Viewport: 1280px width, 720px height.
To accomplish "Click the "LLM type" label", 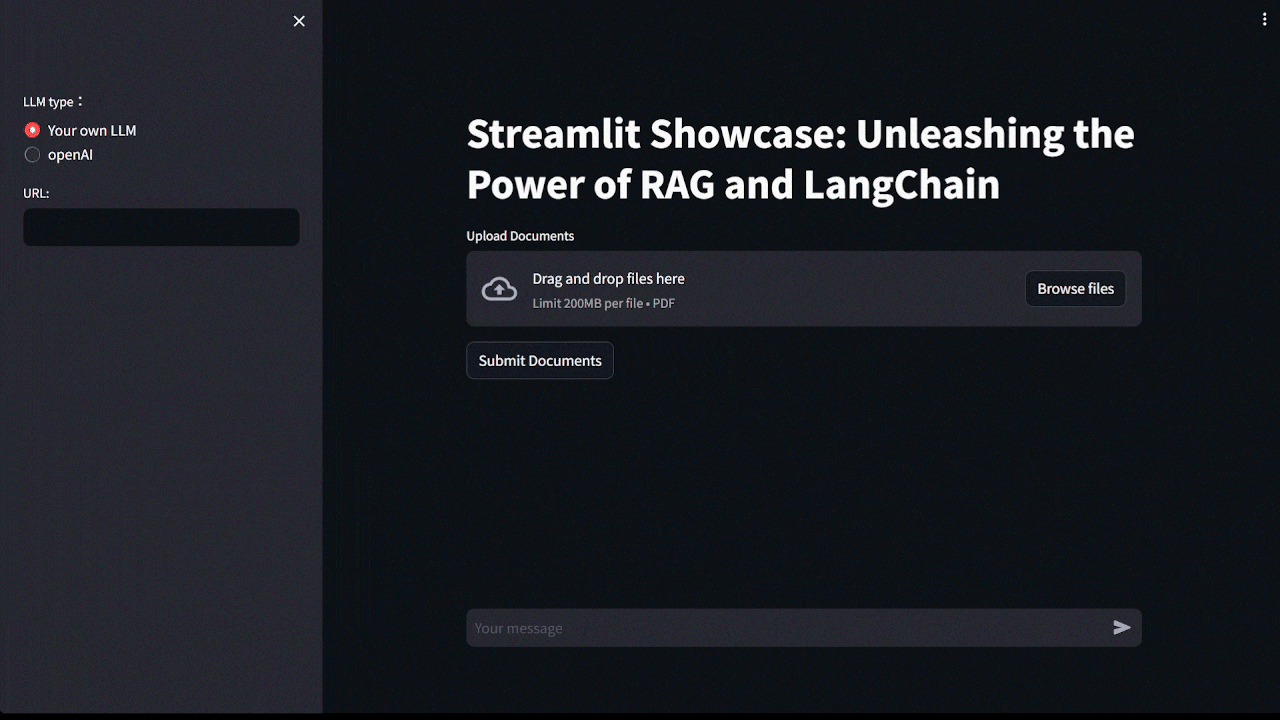I will 49,102.
